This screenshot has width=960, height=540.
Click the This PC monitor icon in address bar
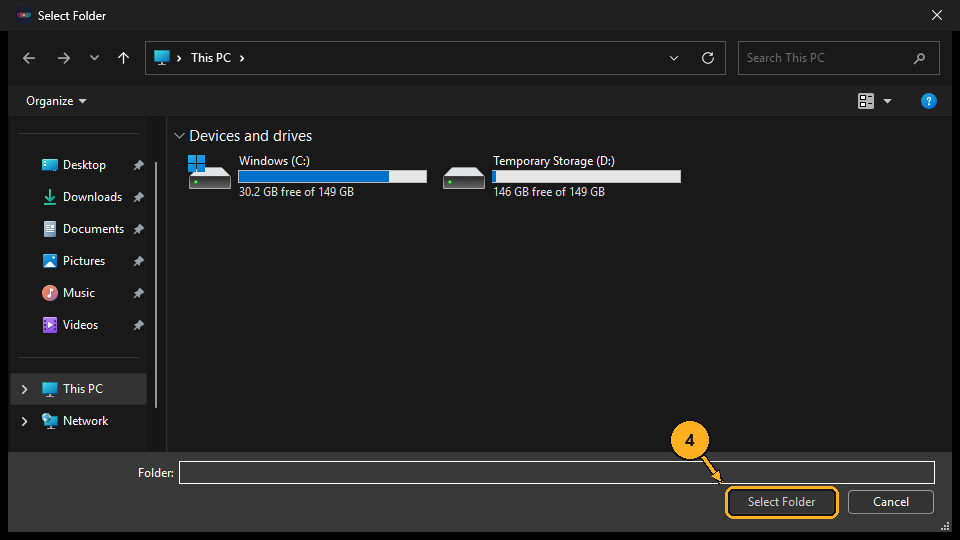pos(162,58)
